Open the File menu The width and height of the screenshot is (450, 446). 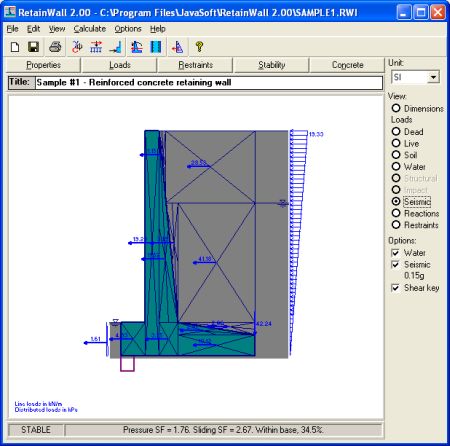coord(12,29)
